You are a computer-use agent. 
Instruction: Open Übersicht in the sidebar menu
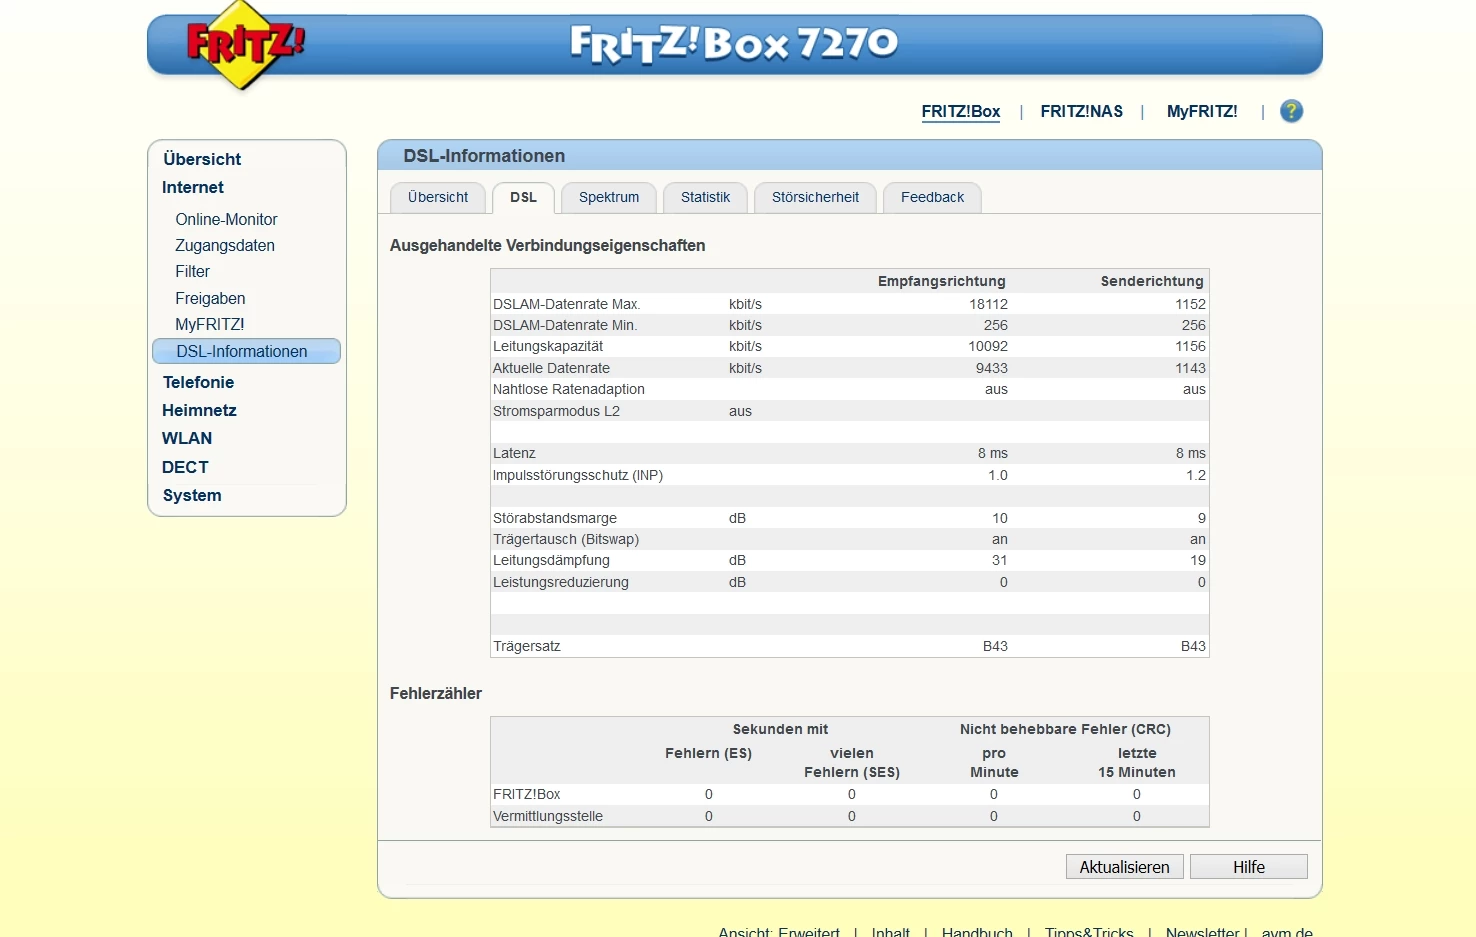[x=202, y=159]
